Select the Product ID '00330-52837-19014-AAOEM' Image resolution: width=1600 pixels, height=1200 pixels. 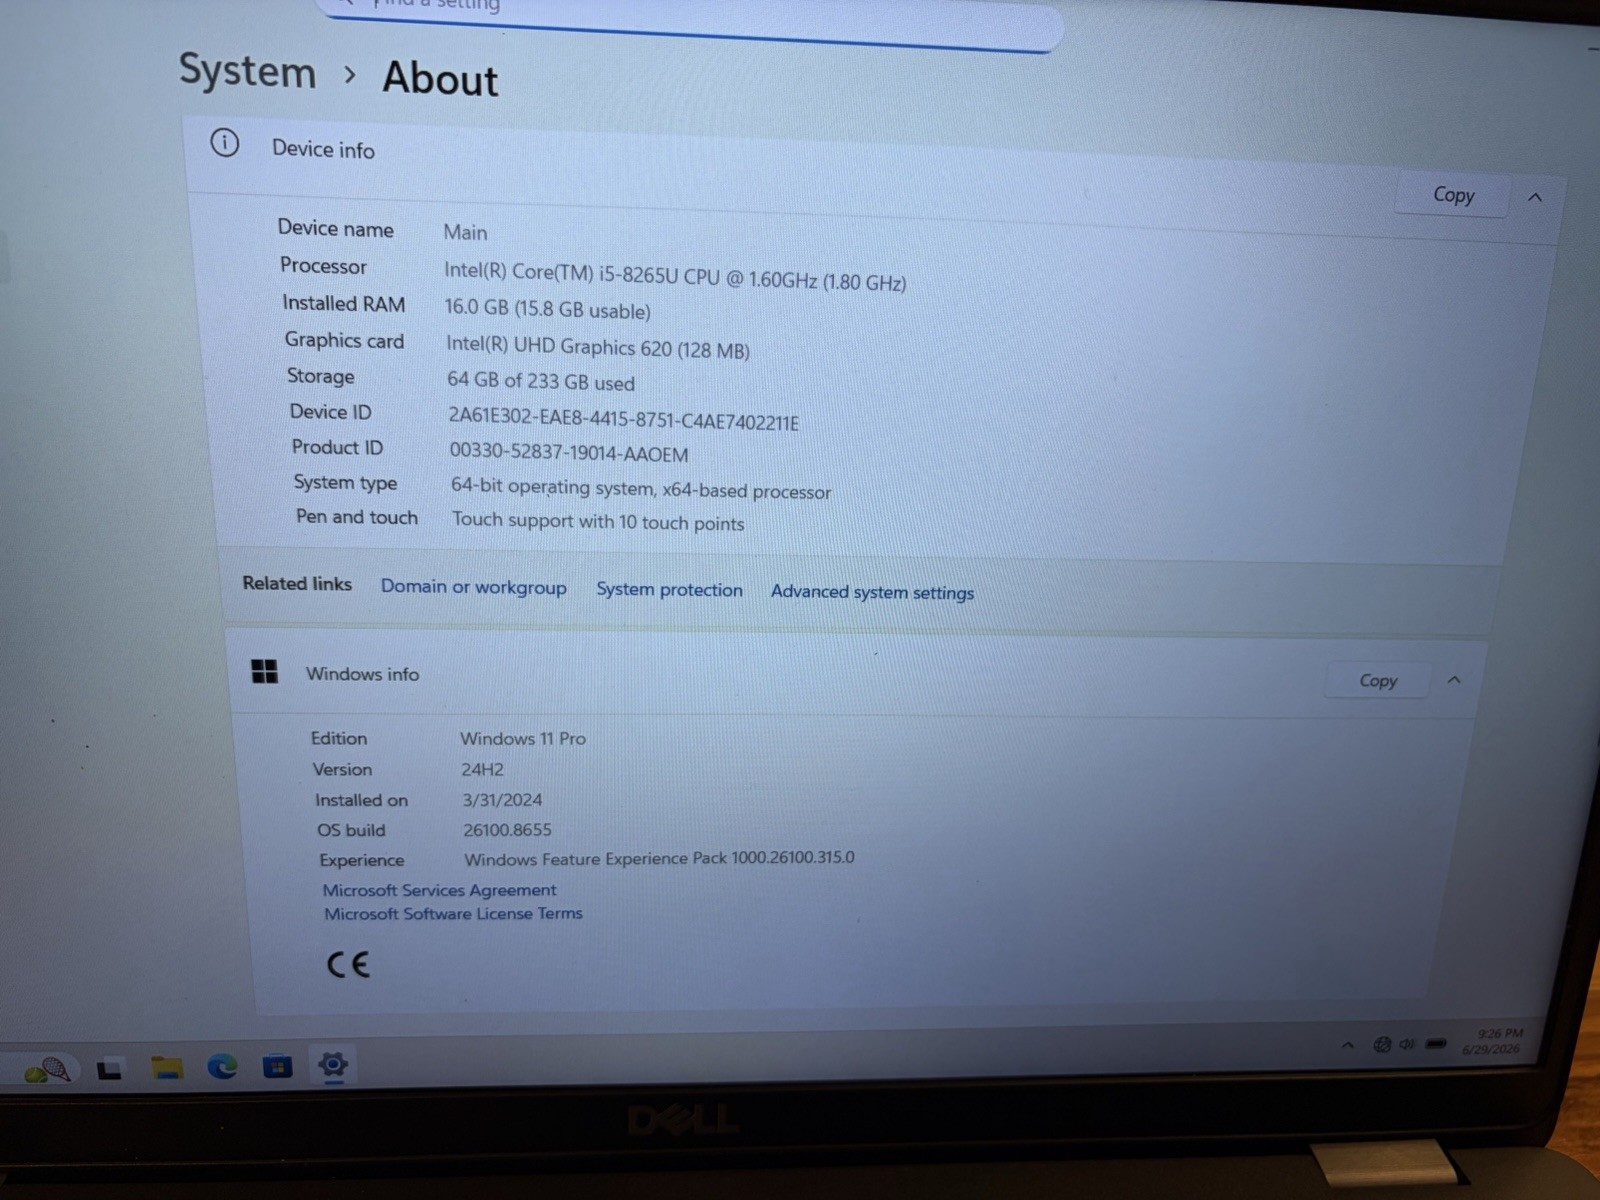click(x=568, y=452)
